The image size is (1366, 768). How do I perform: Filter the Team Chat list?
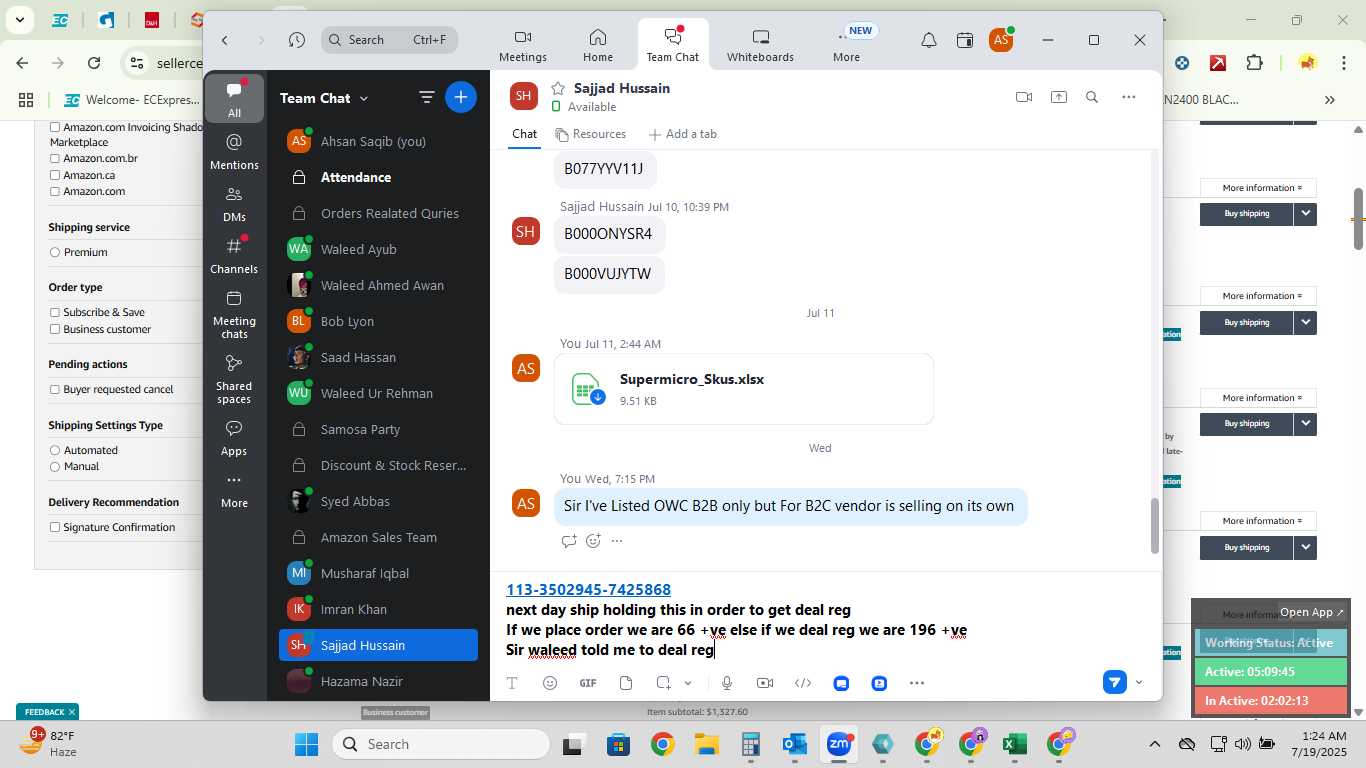[426, 97]
